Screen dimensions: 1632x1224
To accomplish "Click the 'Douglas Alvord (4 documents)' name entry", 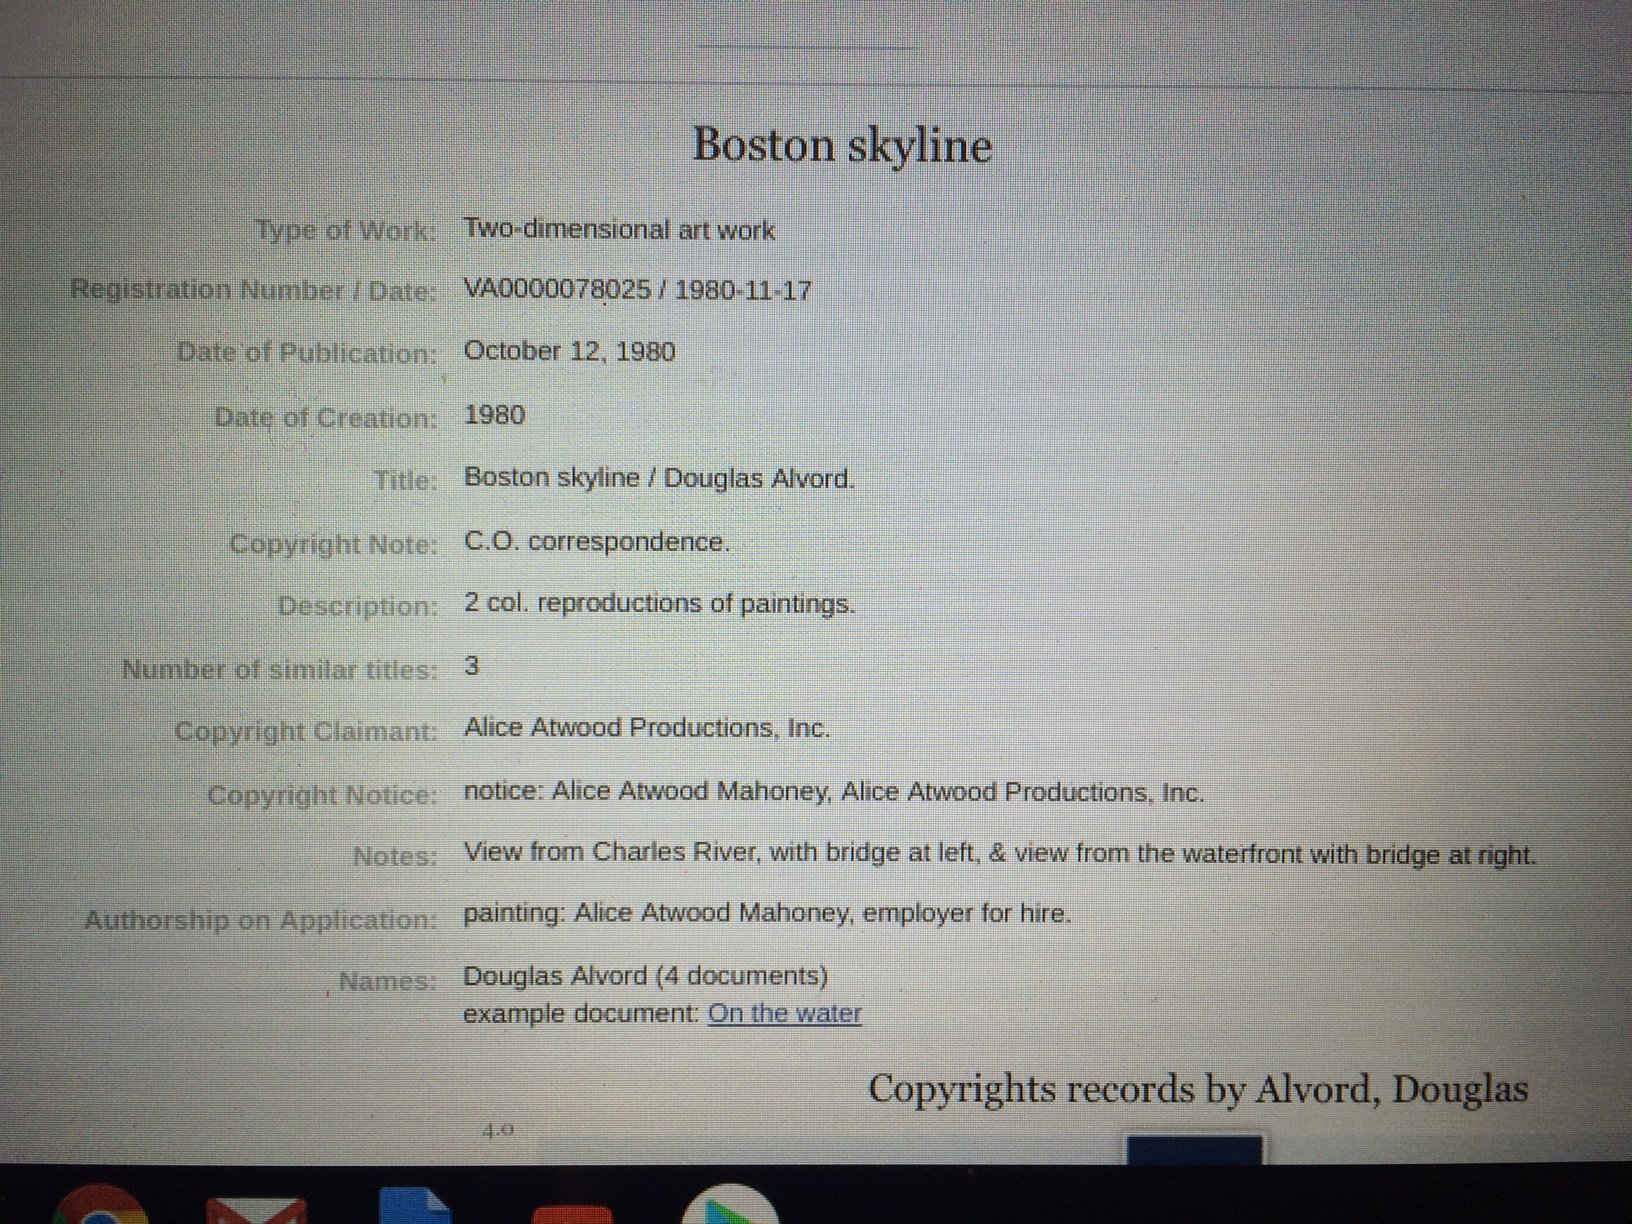I will point(645,975).
